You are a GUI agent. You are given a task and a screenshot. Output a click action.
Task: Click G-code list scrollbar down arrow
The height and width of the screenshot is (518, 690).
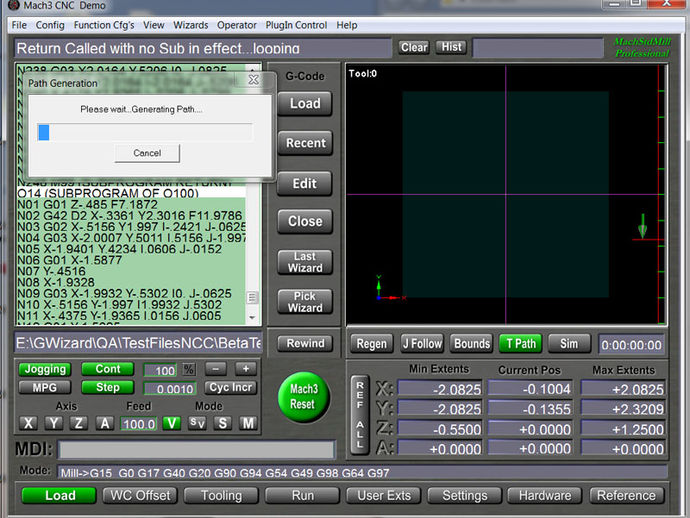[252, 317]
